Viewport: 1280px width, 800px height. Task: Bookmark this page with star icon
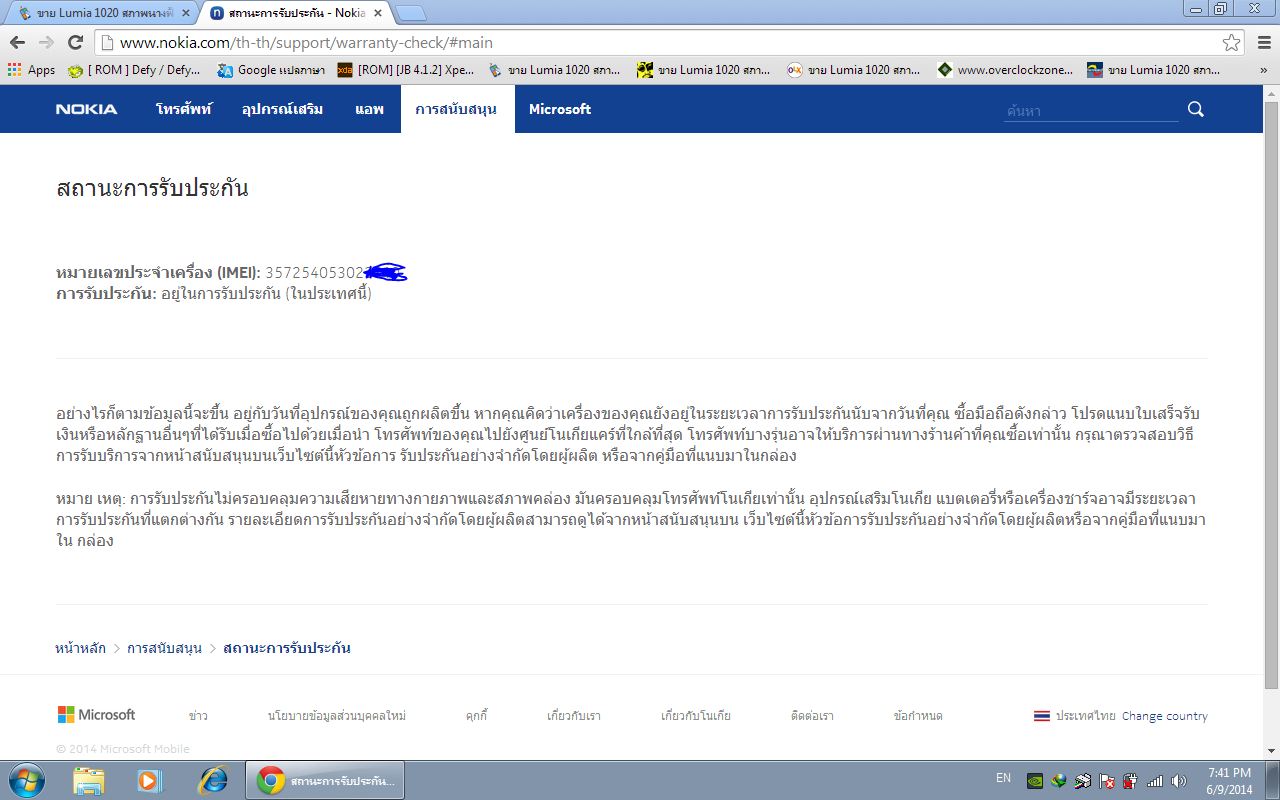(x=1231, y=43)
